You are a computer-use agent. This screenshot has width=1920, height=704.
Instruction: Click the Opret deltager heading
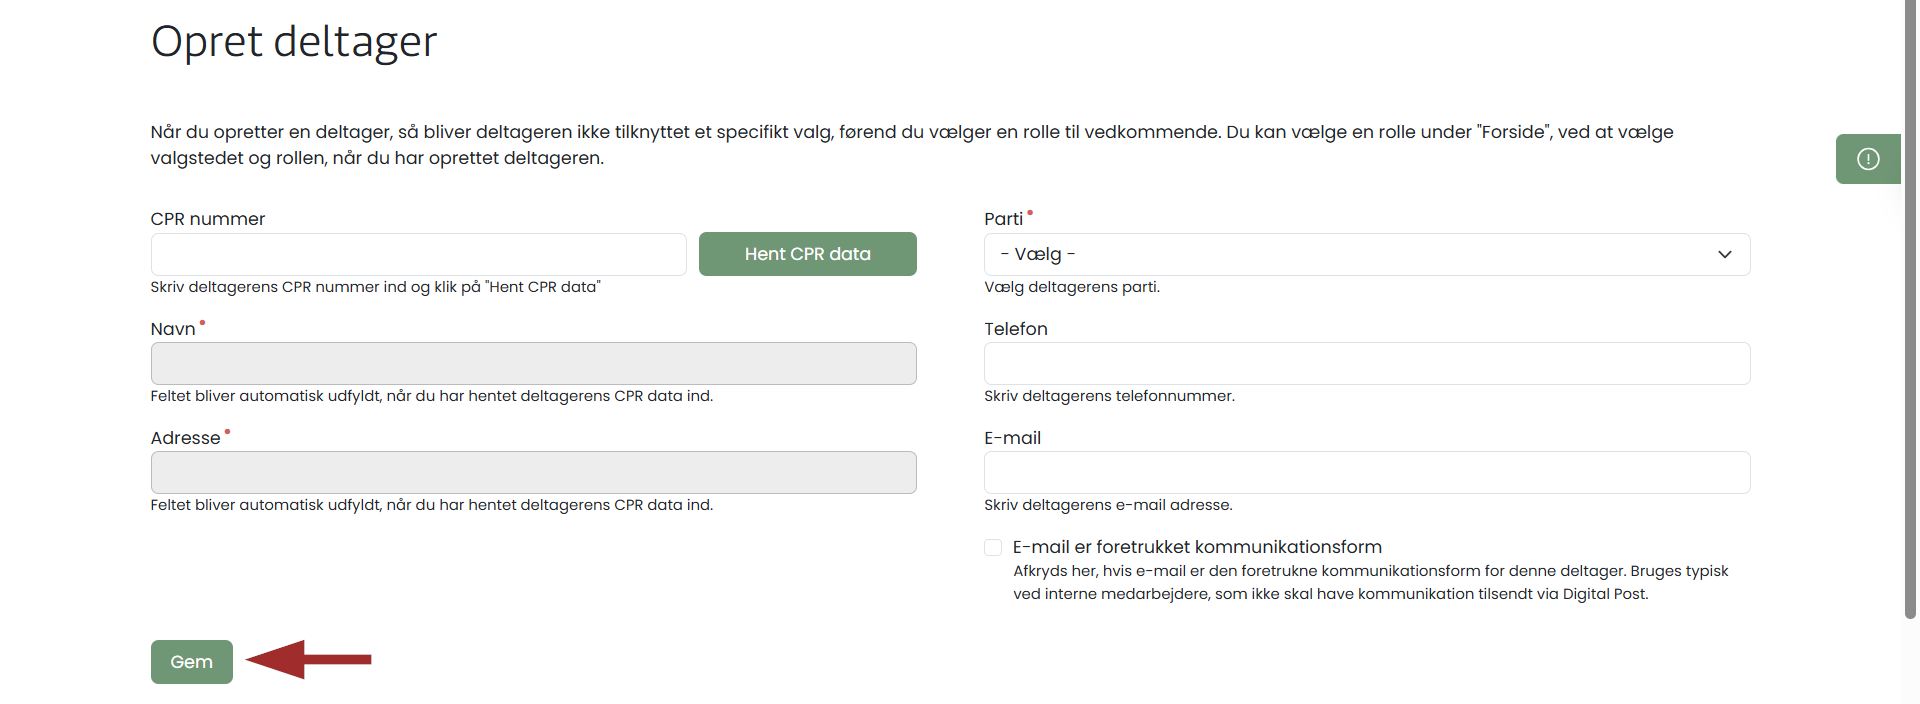click(294, 42)
